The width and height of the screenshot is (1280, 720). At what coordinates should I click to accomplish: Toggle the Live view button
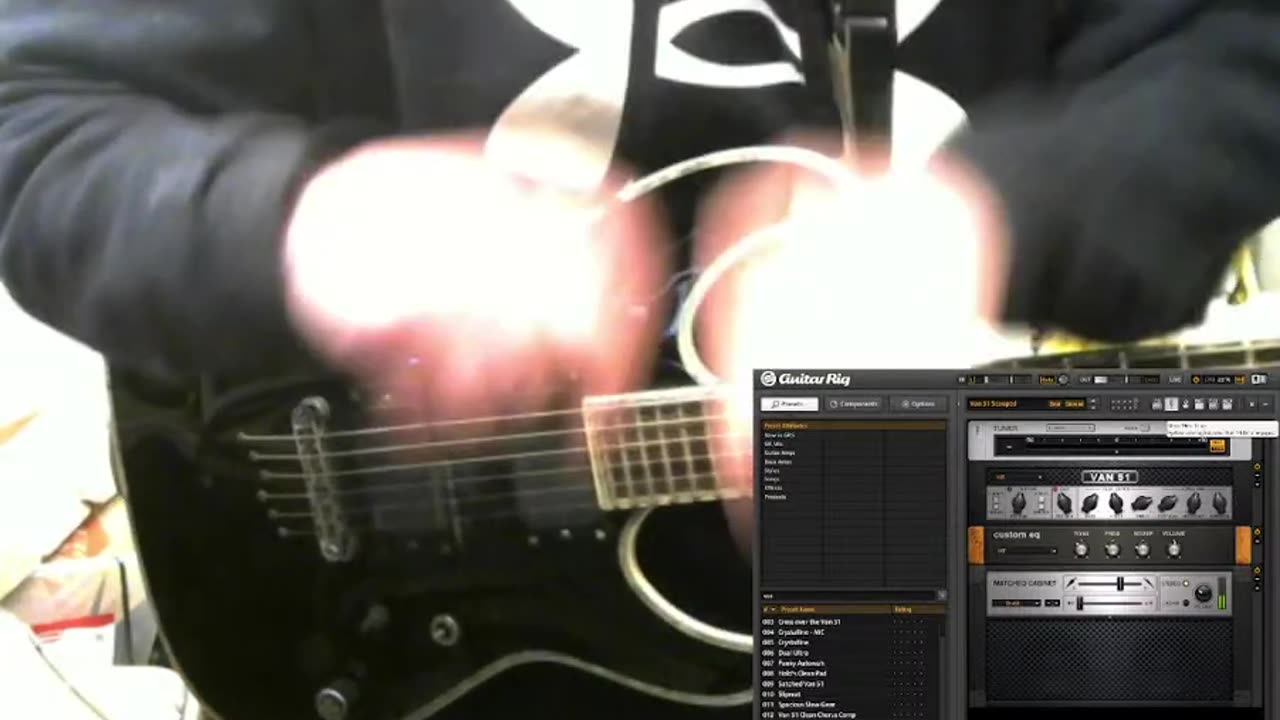[1174, 380]
